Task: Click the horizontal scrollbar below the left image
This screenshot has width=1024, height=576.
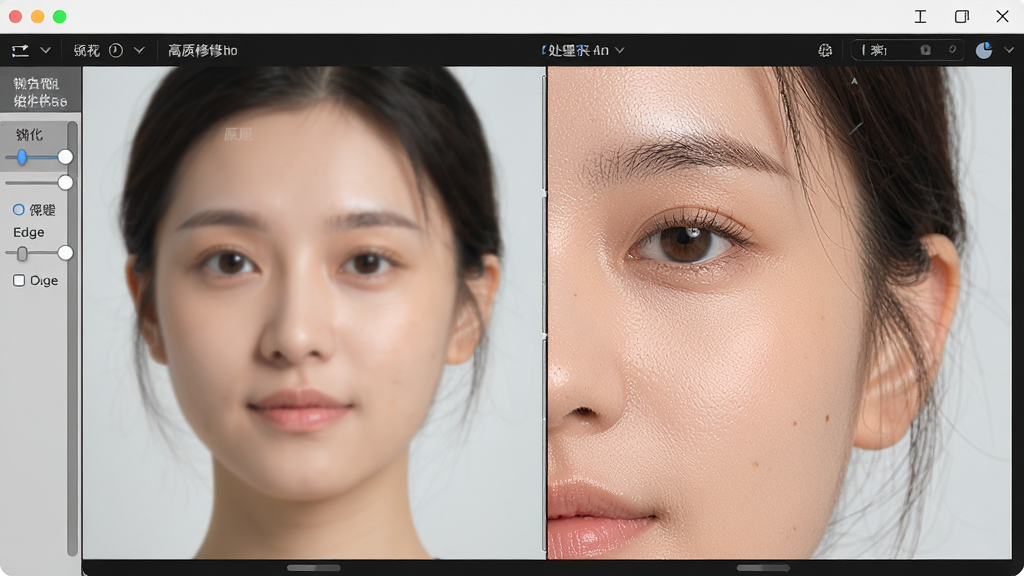Action: point(313,568)
